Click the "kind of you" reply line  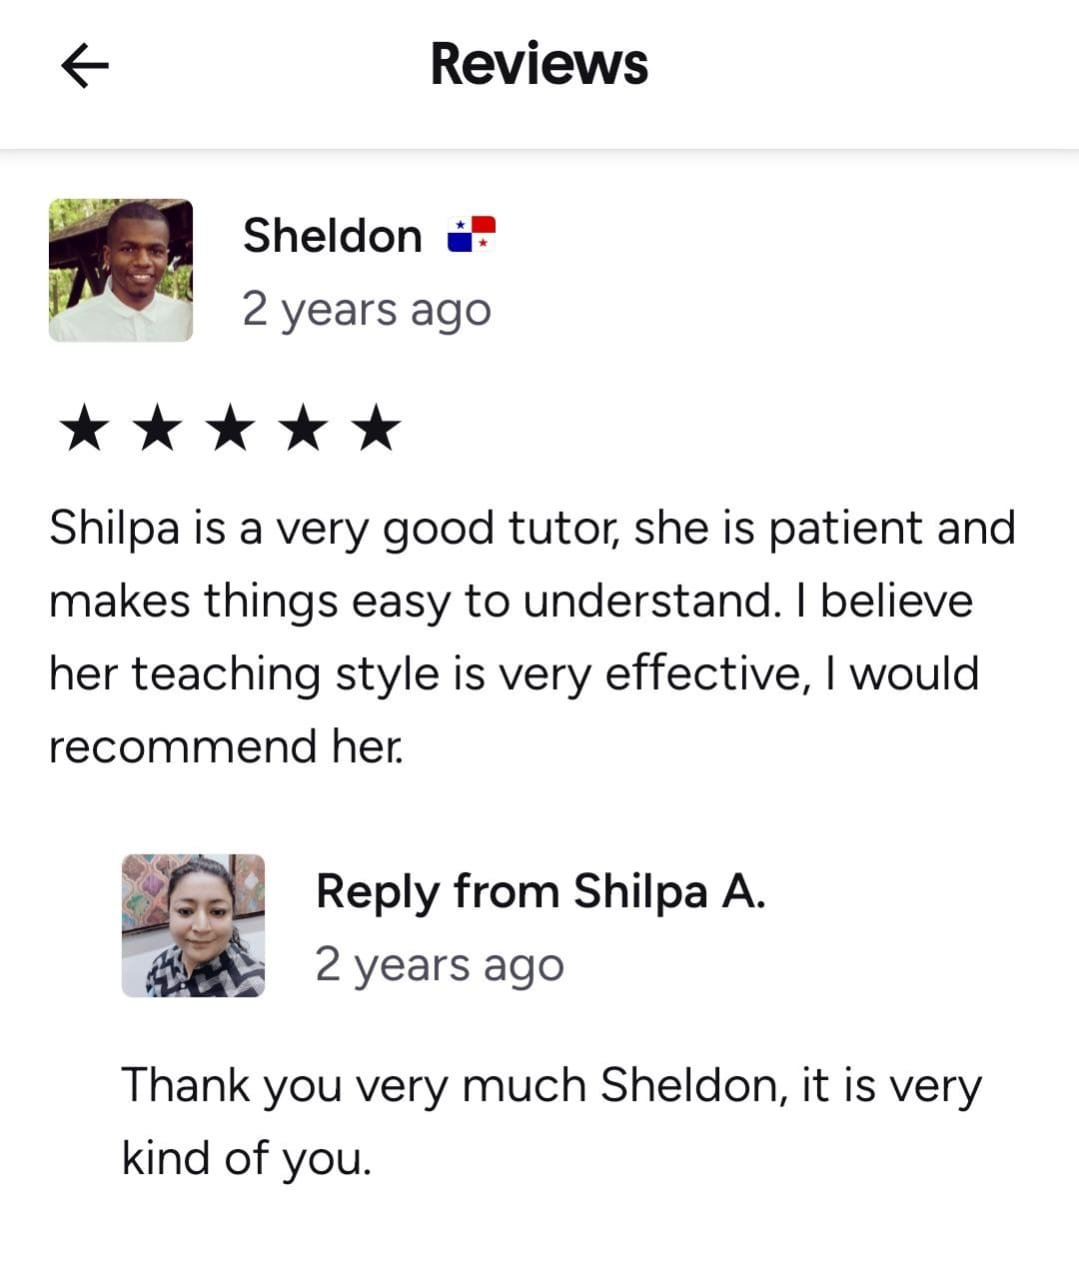[x=246, y=1158]
